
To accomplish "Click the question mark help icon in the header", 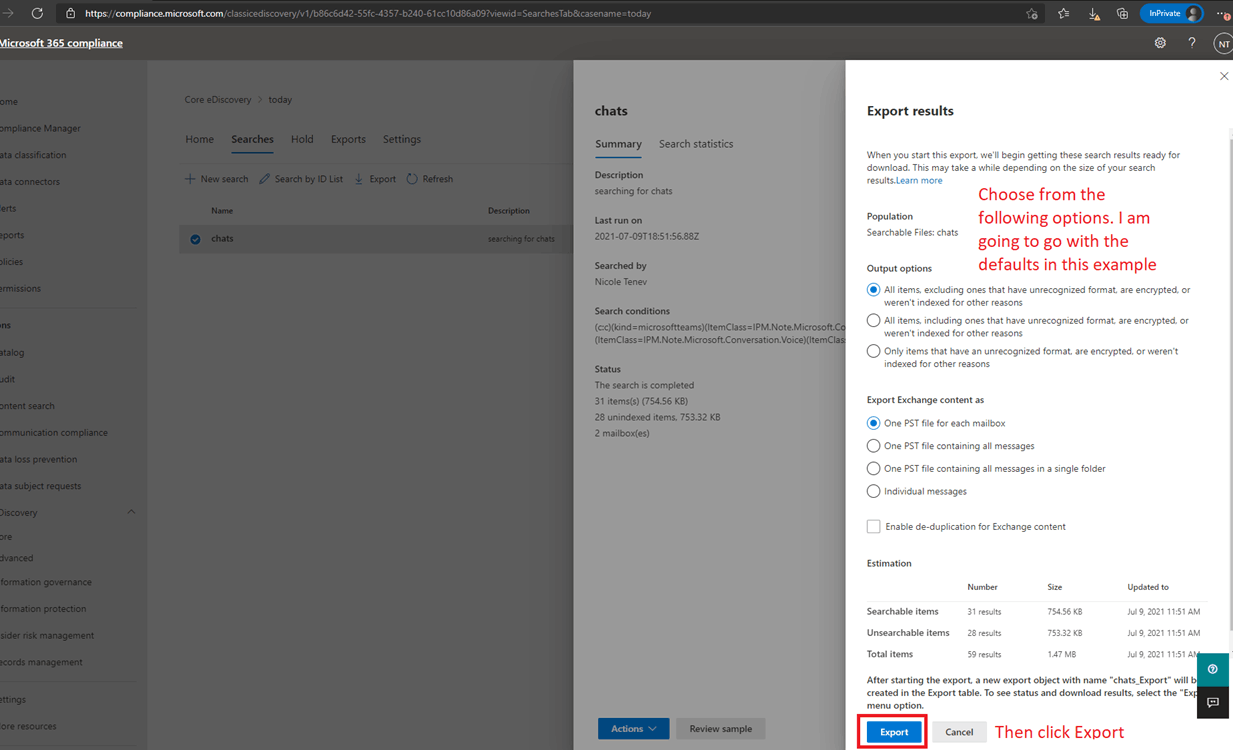I will click(x=1191, y=43).
